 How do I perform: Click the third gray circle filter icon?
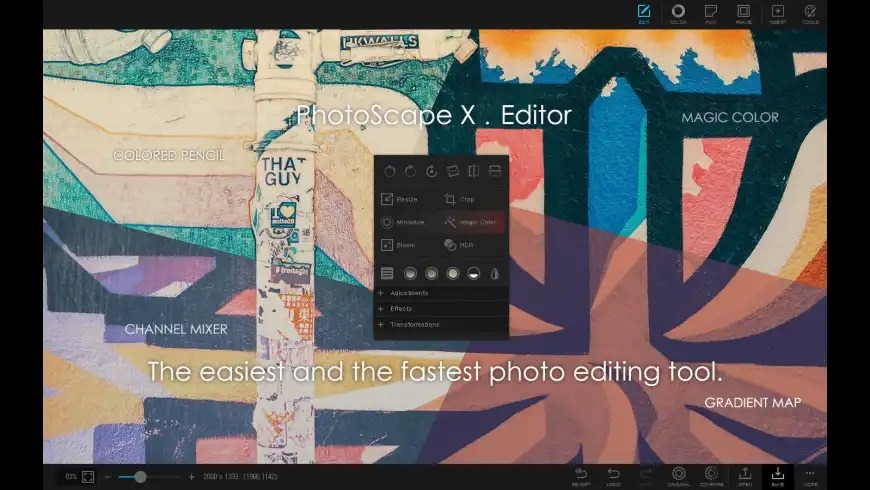pos(453,273)
